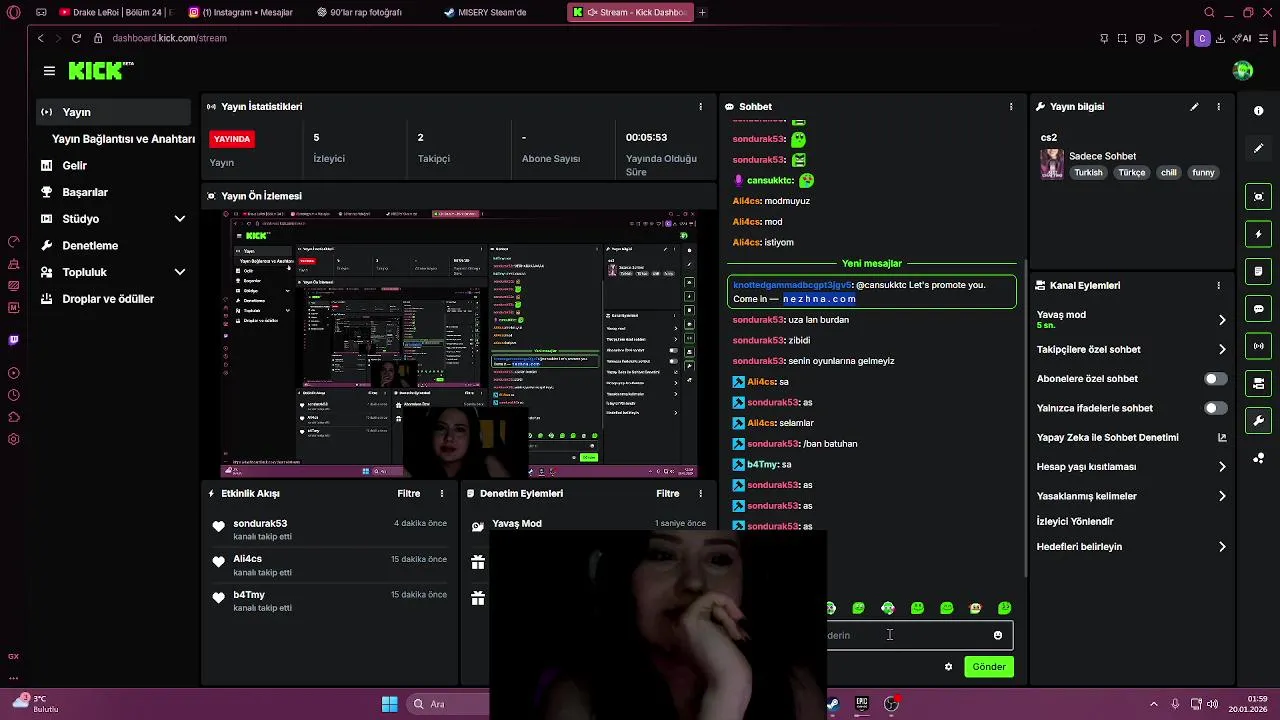Expand Hesap yaşı kısıtlaması settings
Viewport: 1280px width, 720px height.
click(1222, 466)
